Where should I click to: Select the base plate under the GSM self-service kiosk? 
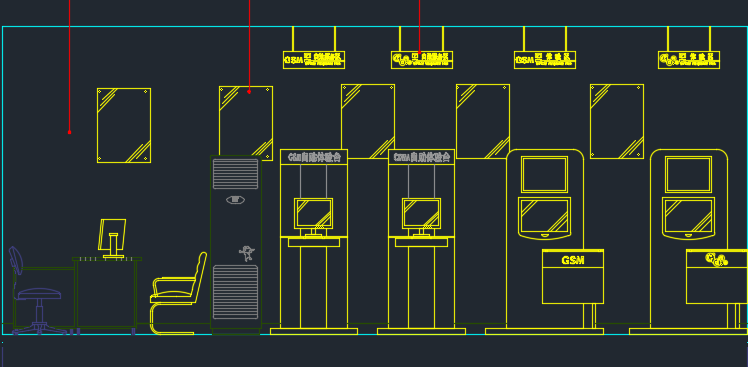[x=314, y=331]
